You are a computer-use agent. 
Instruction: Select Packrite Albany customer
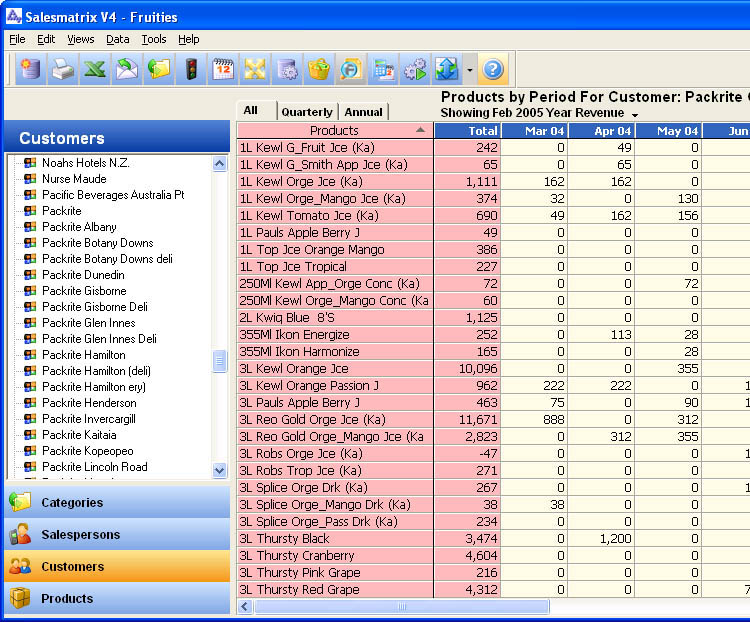point(79,227)
